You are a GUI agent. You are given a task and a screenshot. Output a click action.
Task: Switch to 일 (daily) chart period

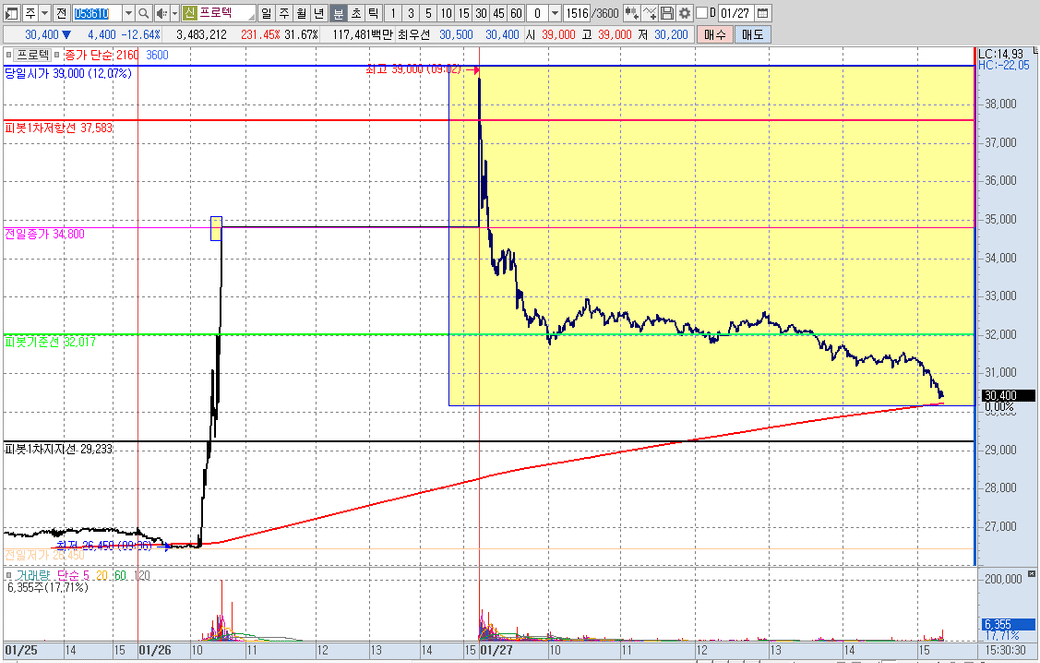tap(265, 13)
